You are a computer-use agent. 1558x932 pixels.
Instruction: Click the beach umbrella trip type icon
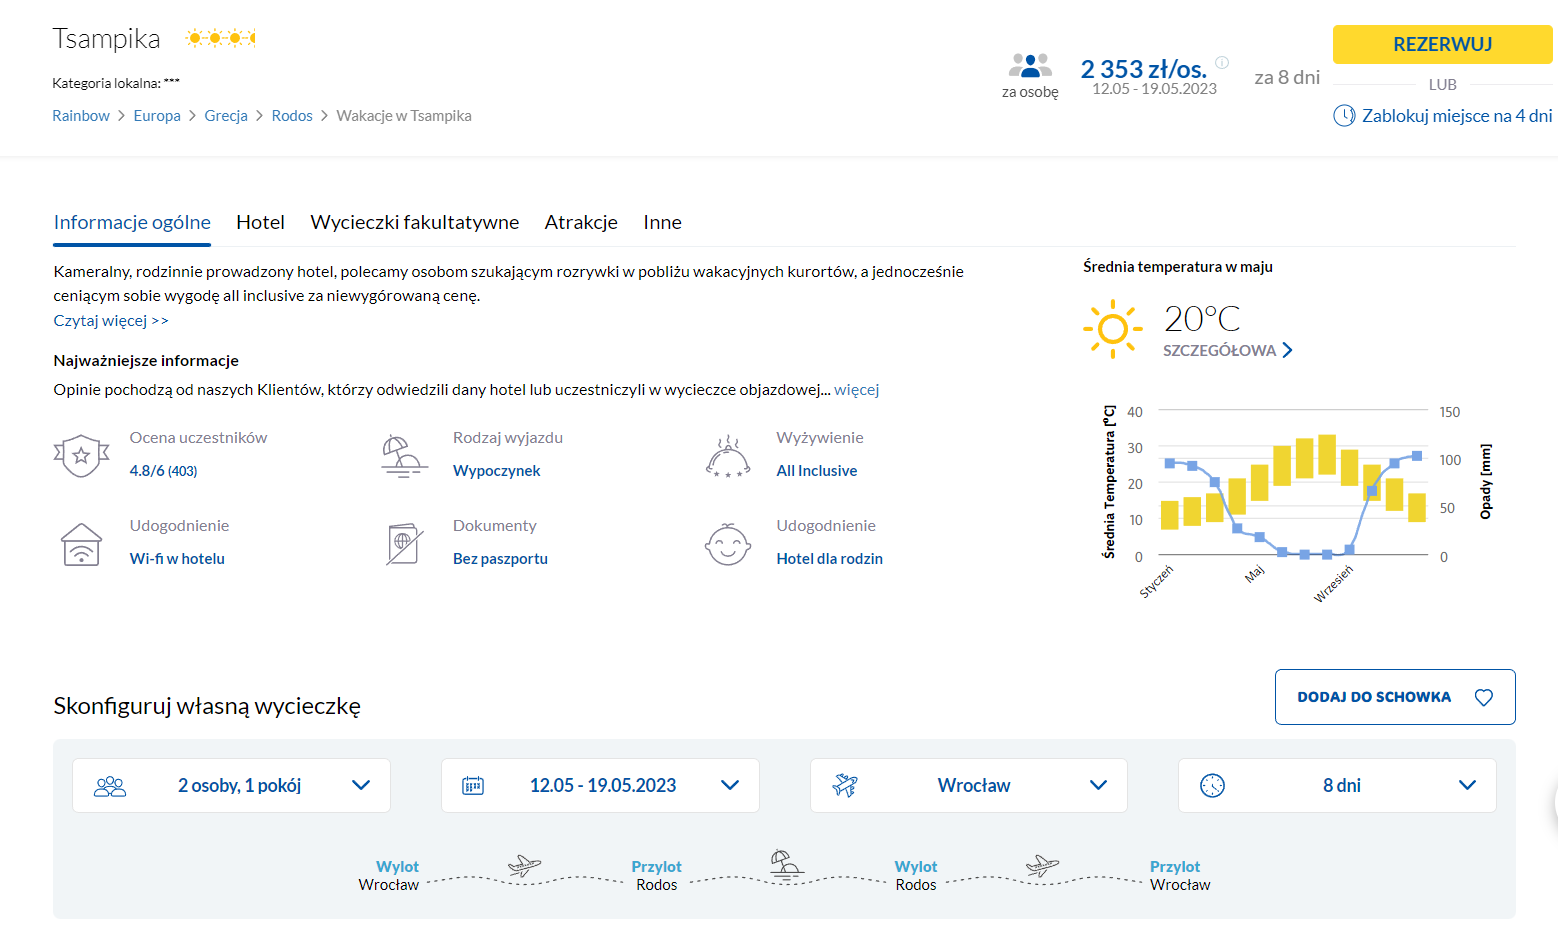[x=404, y=457]
